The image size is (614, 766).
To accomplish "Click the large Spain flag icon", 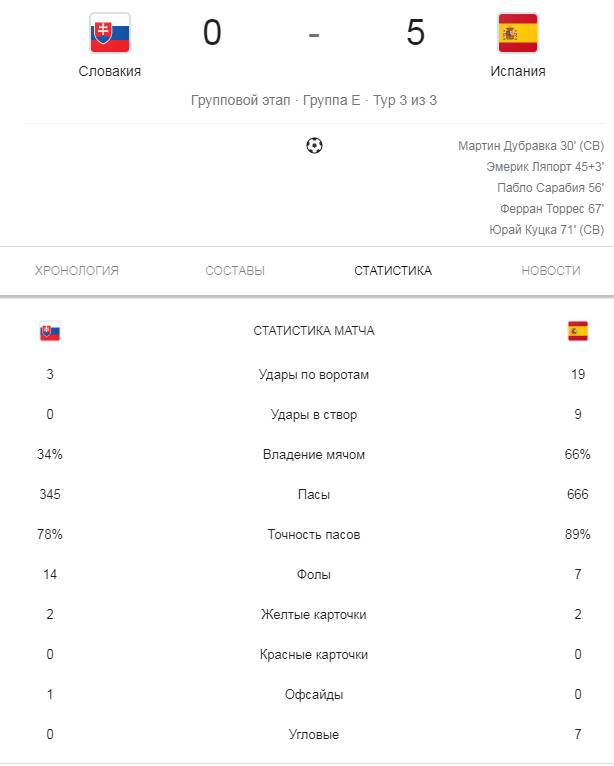I will pyautogui.click(x=518, y=33).
